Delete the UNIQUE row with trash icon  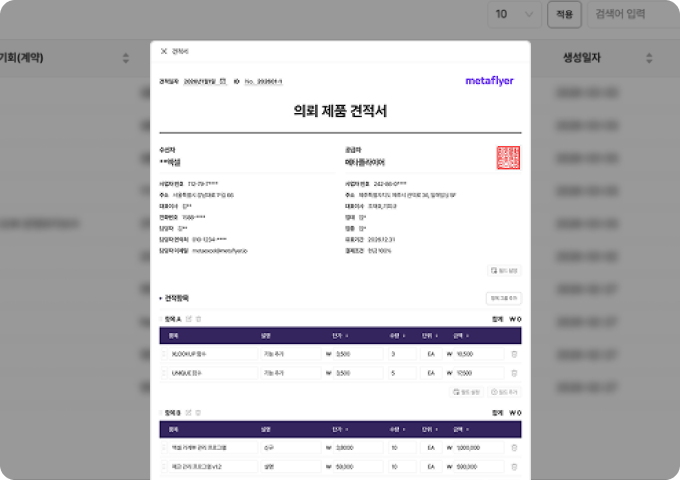(x=514, y=373)
